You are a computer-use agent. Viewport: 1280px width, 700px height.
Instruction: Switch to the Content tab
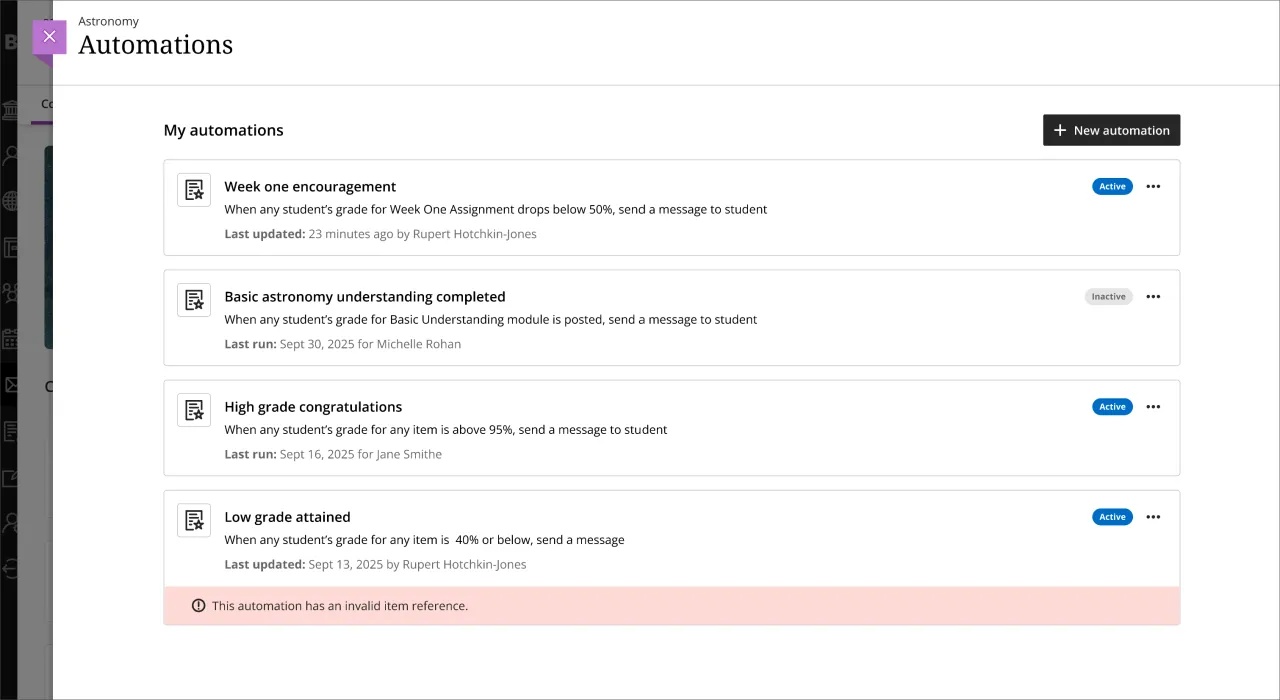tap(46, 103)
